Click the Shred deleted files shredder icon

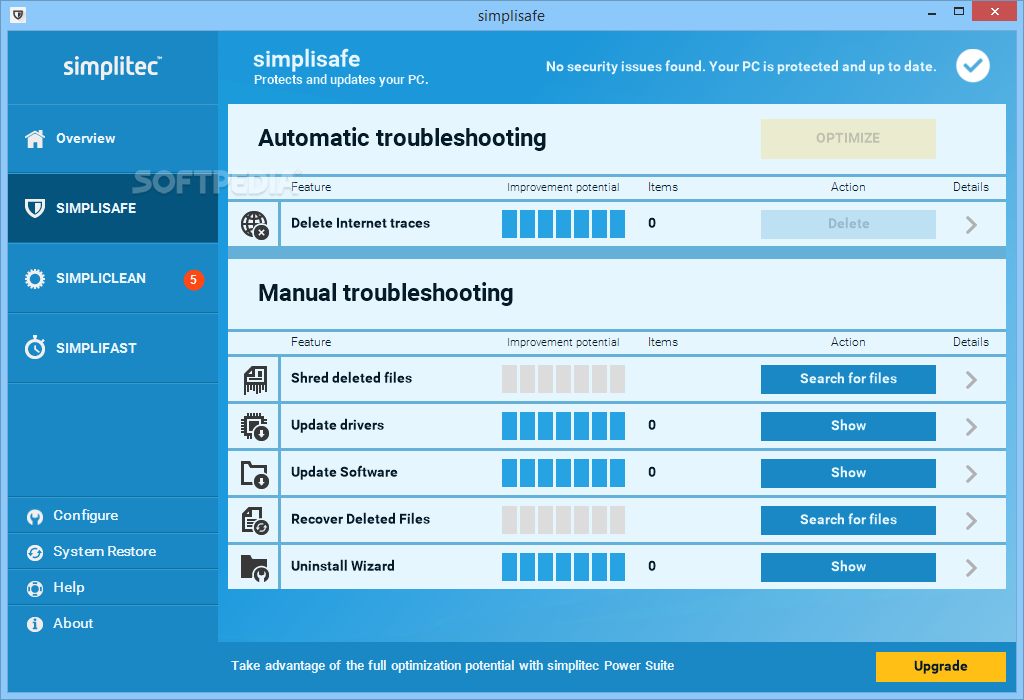click(x=255, y=379)
